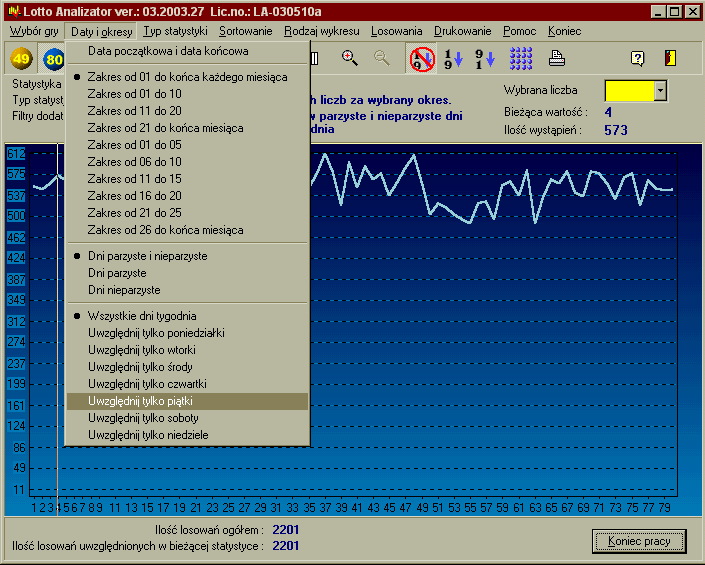Minimize the Lotto Analizator window

(x=658, y=12)
